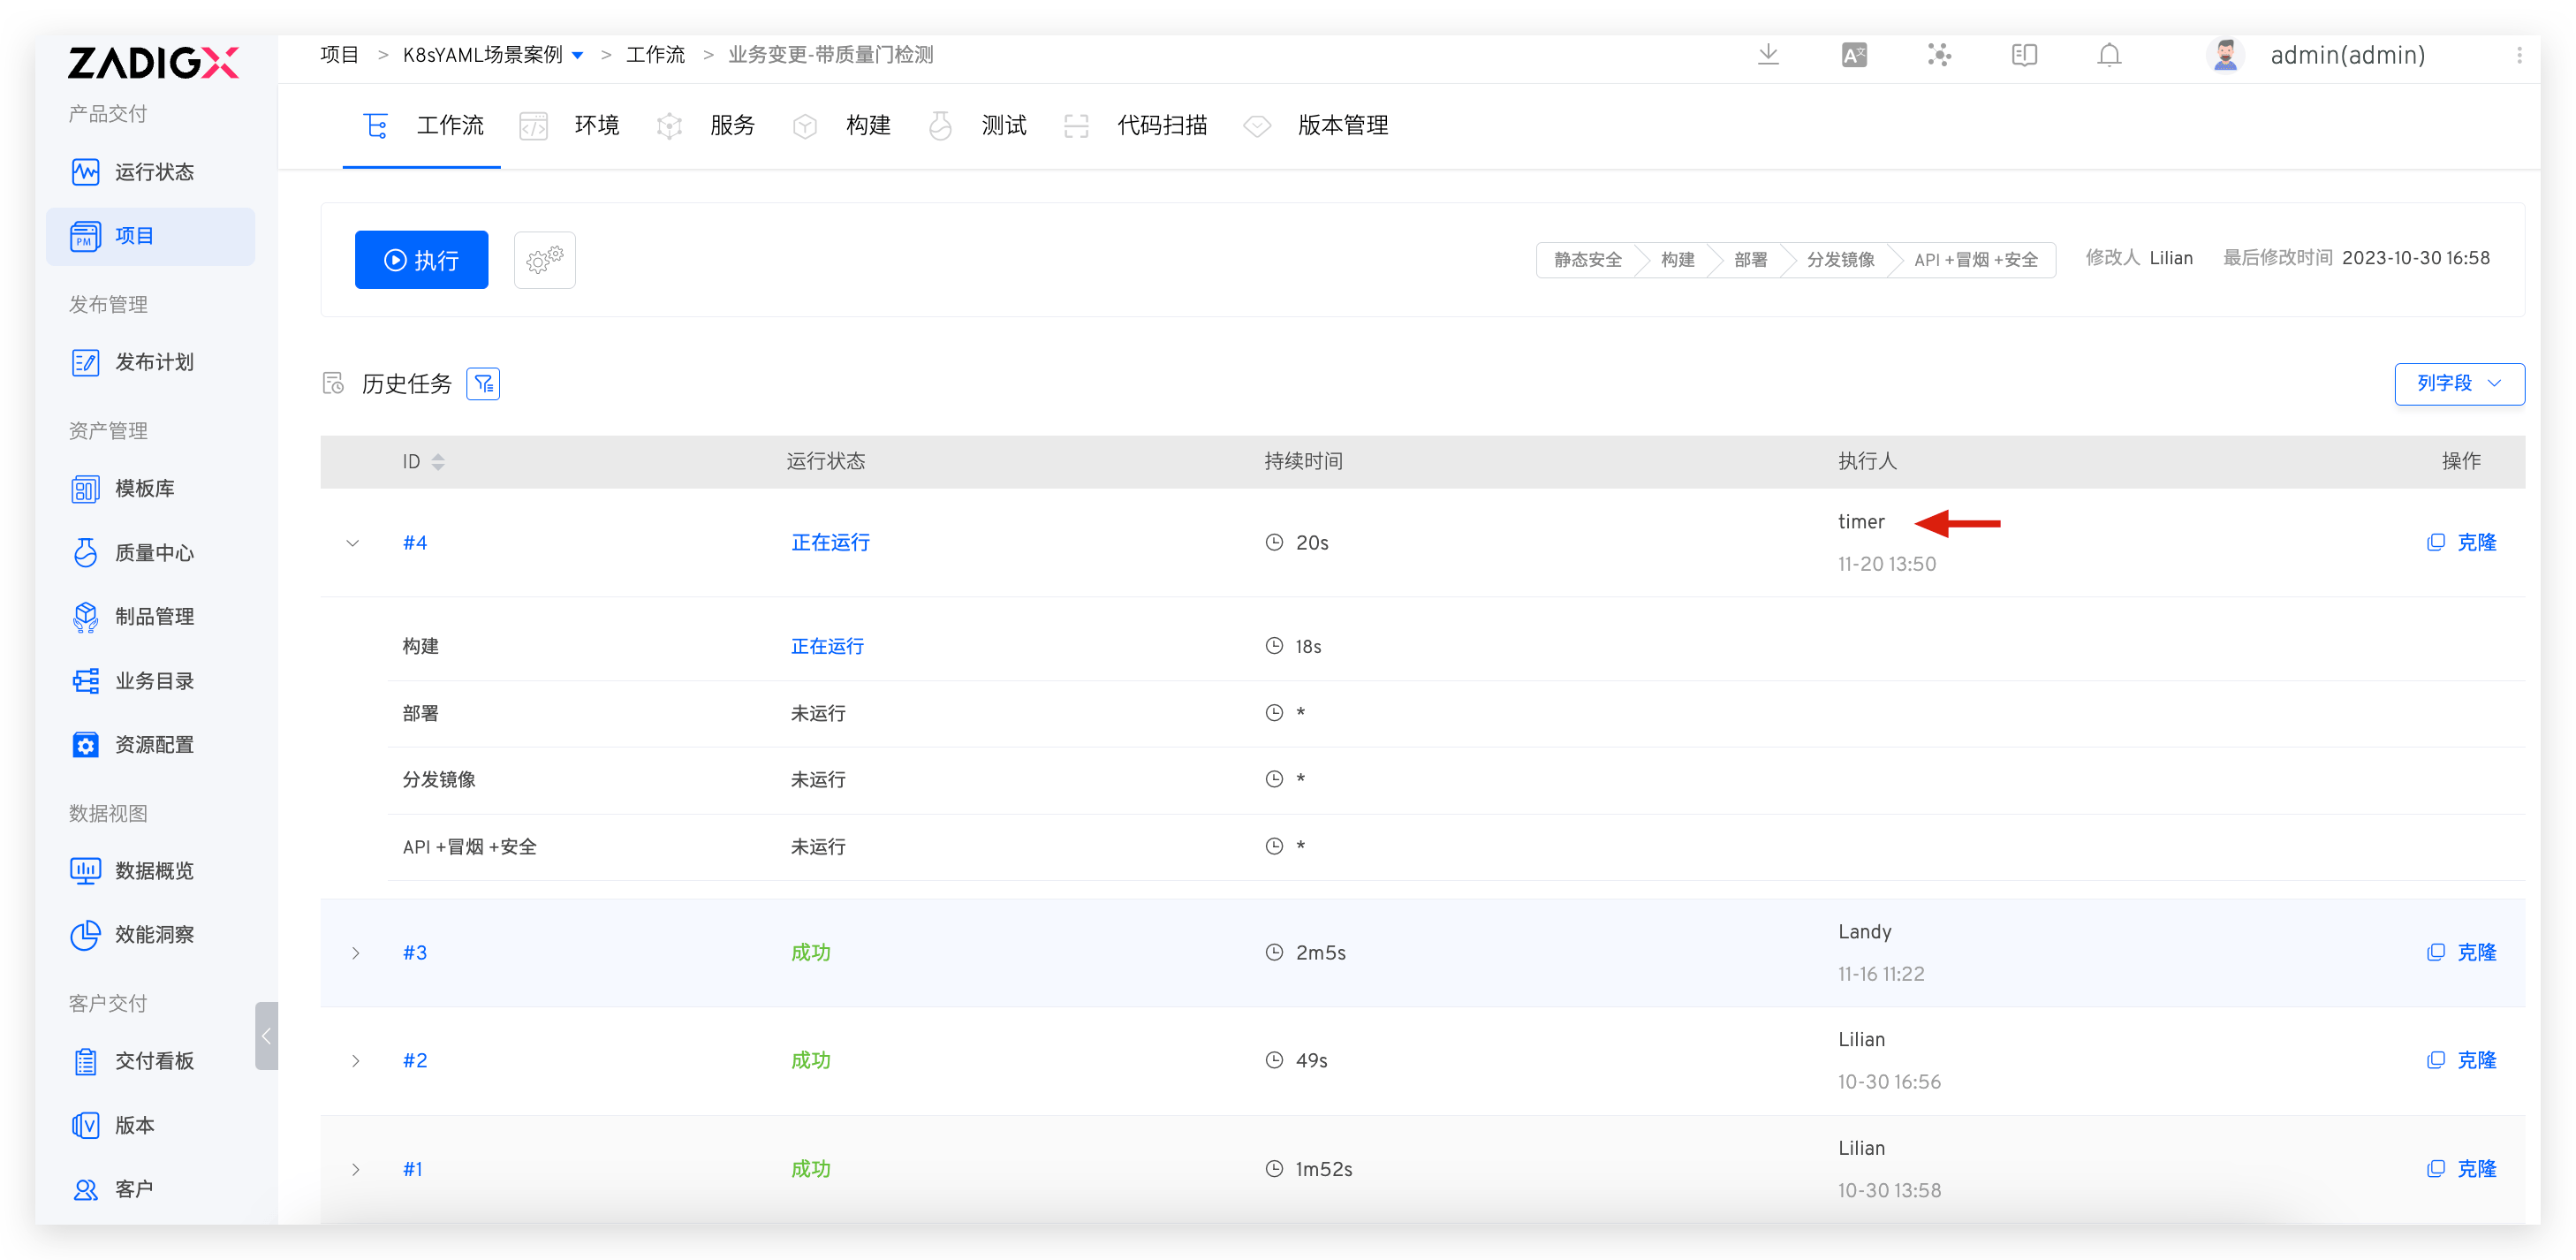Expand task #3 details row
2576x1260 pixels.
point(356,952)
